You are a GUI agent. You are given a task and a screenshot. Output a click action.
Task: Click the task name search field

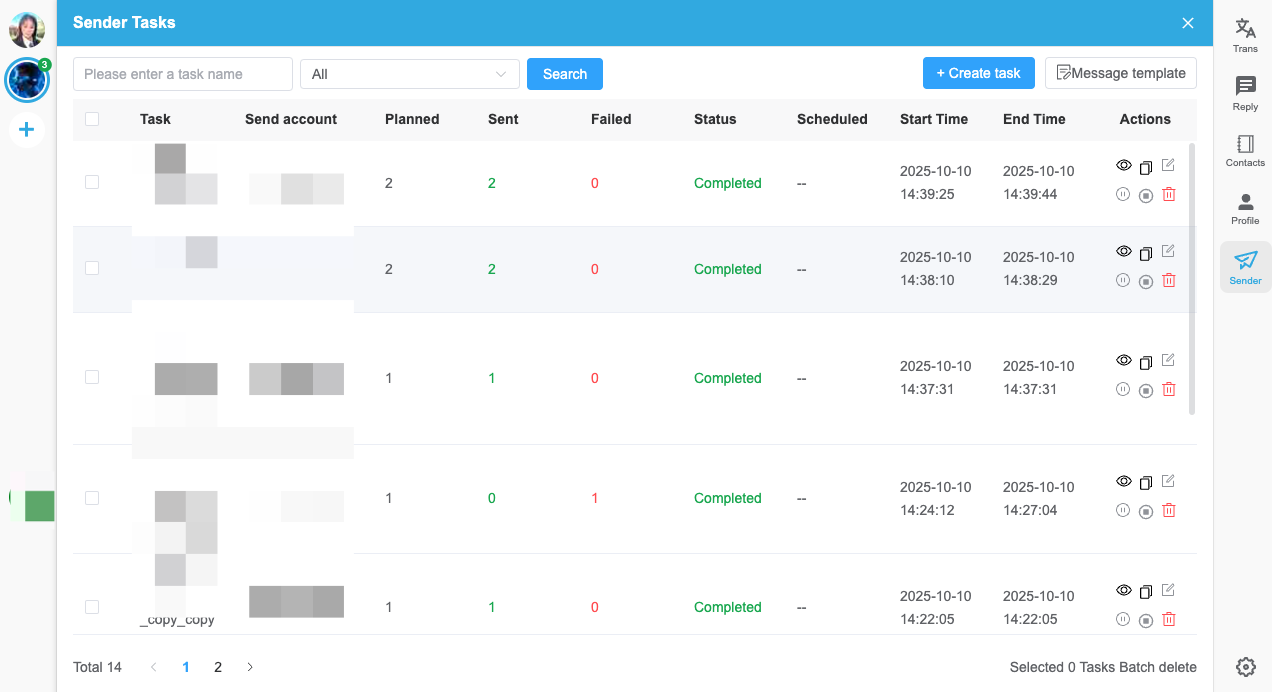point(182,74)
